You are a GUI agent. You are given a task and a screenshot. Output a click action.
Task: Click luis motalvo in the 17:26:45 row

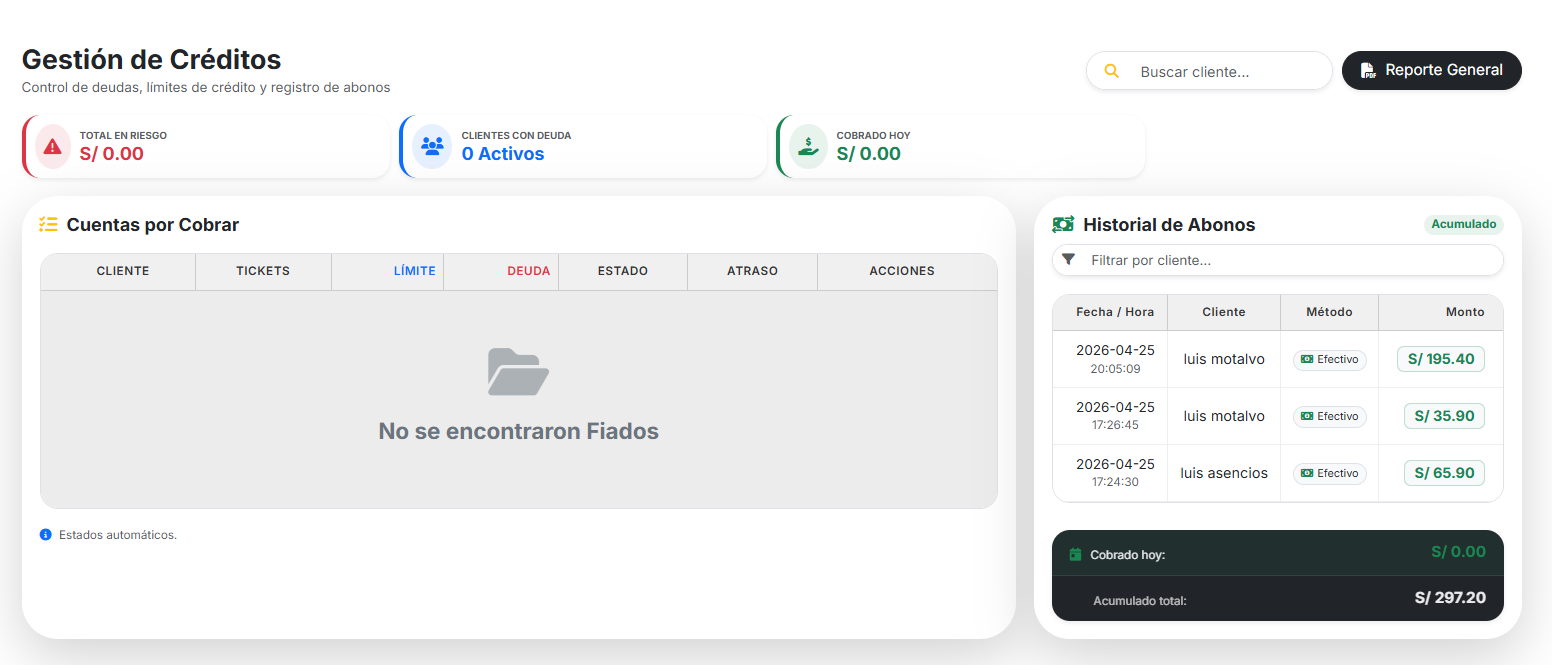click(x=1224, y=416)
